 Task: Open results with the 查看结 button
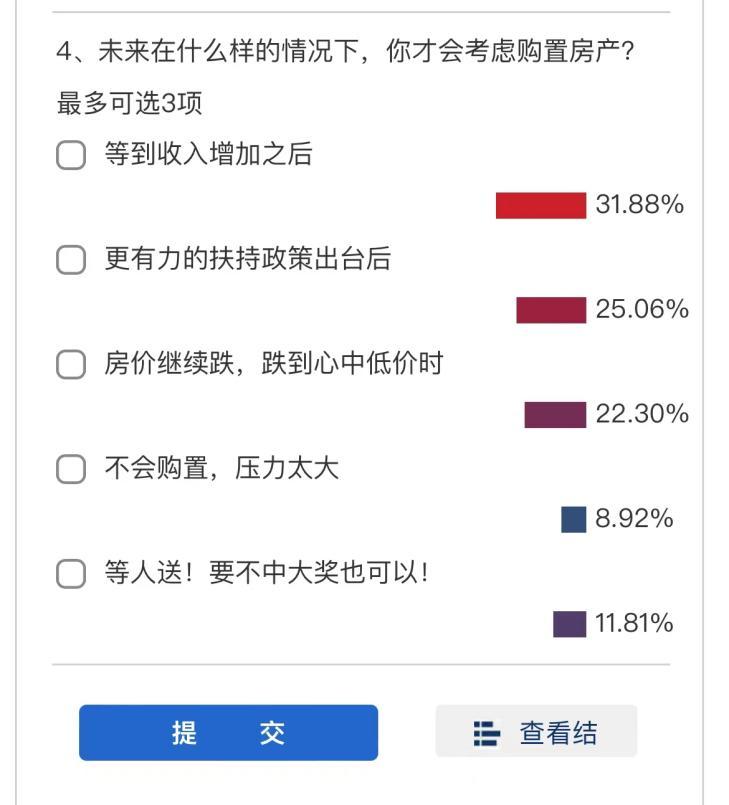coord(536,731)
